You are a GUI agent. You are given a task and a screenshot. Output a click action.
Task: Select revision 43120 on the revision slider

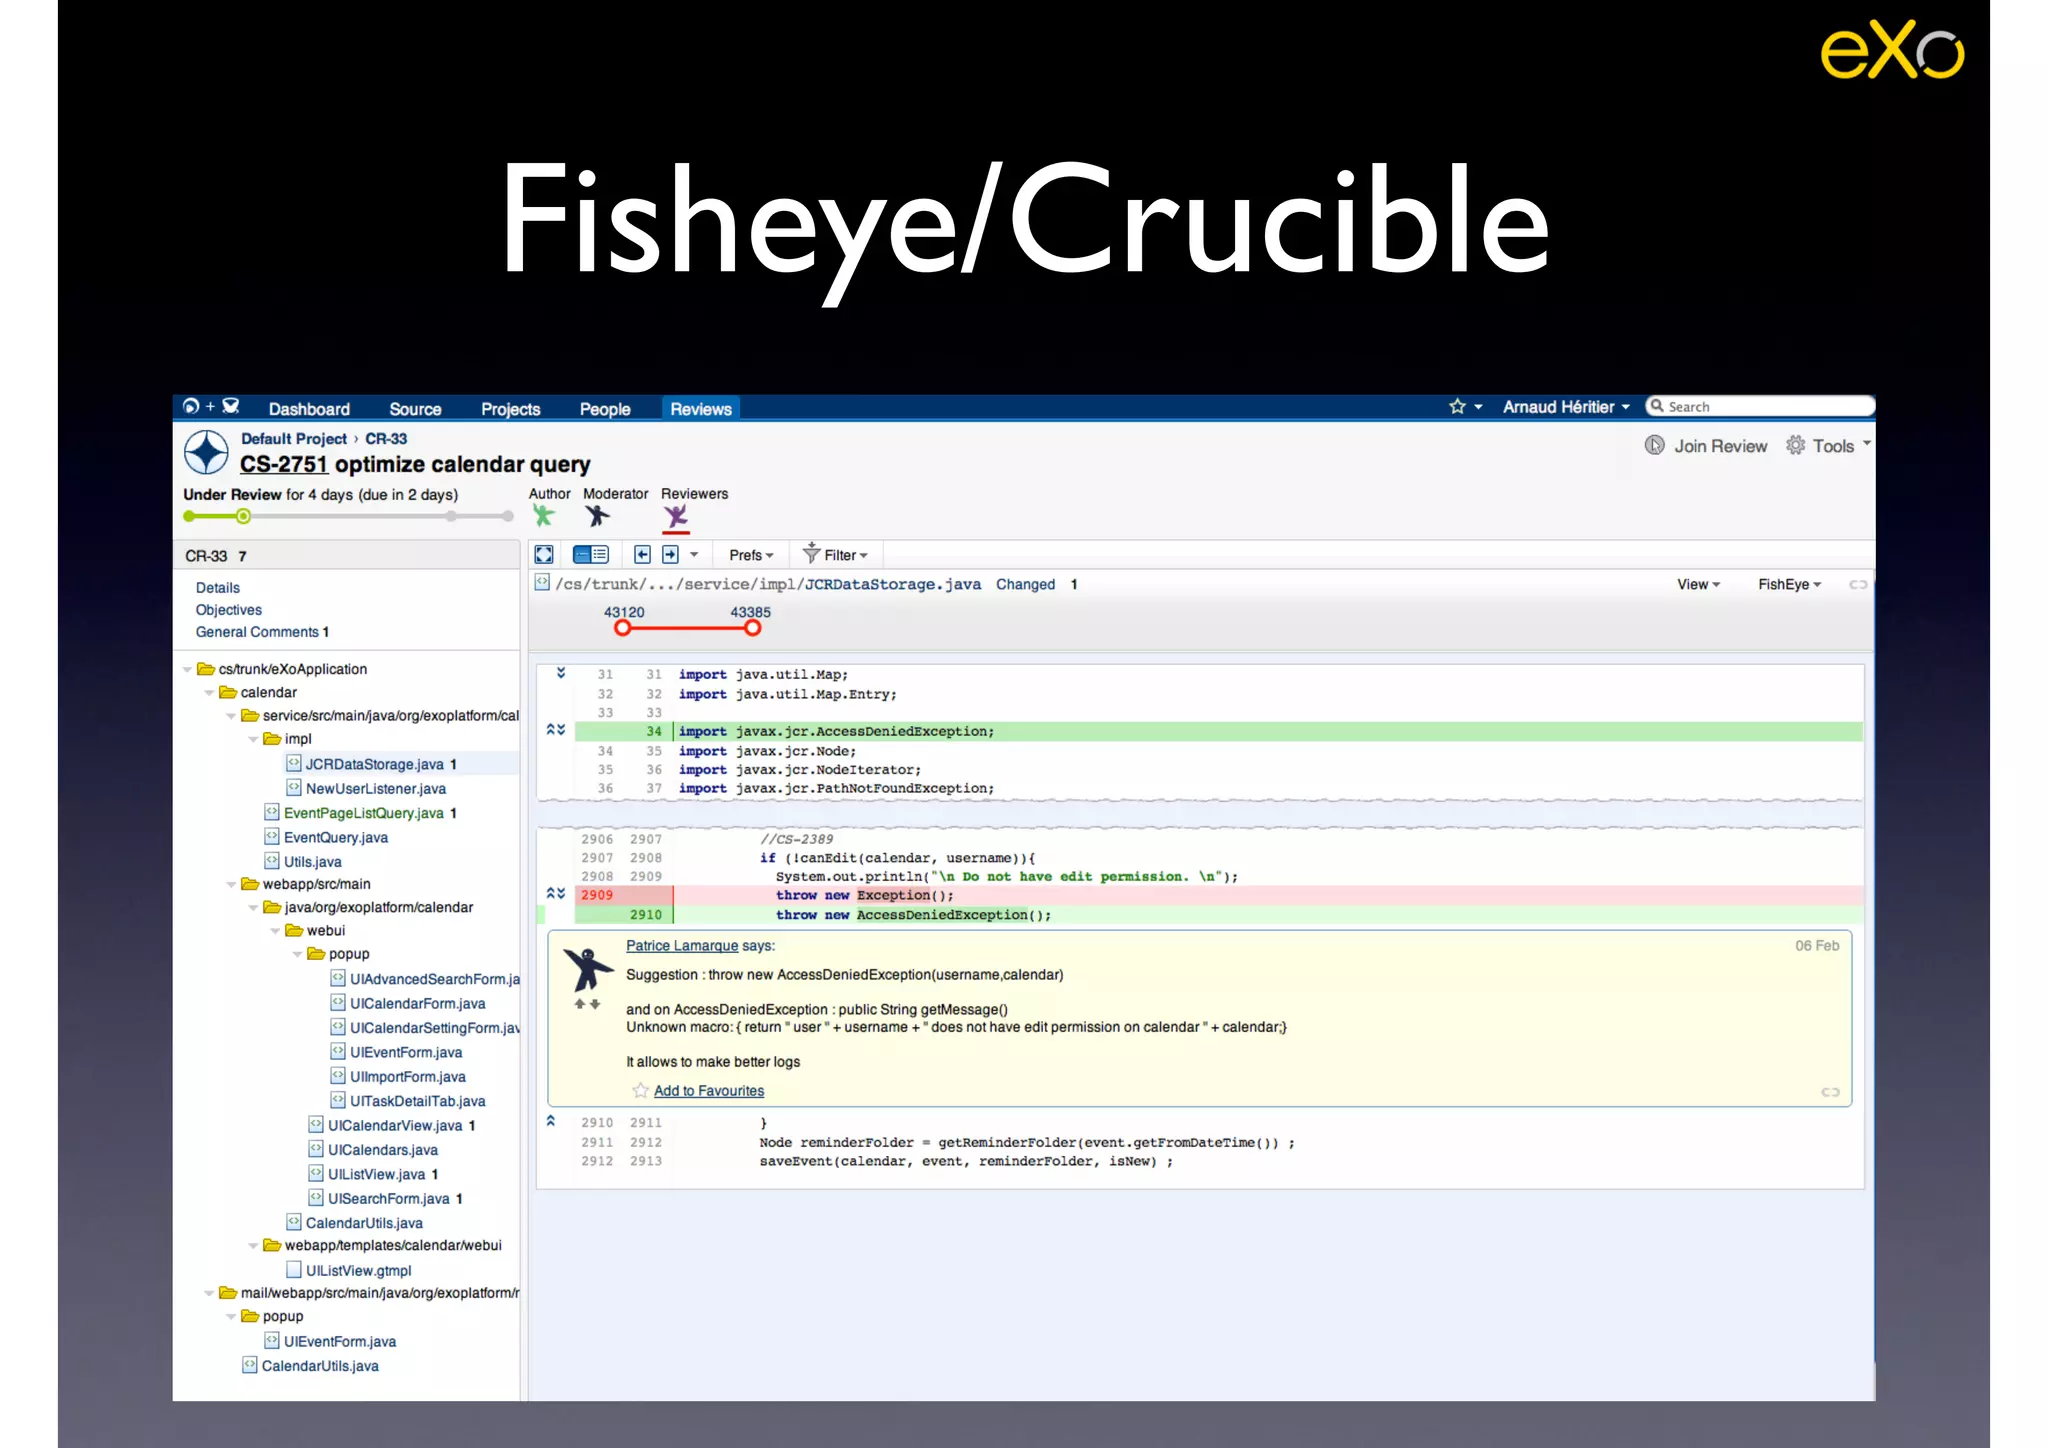[x=623, y=628]
